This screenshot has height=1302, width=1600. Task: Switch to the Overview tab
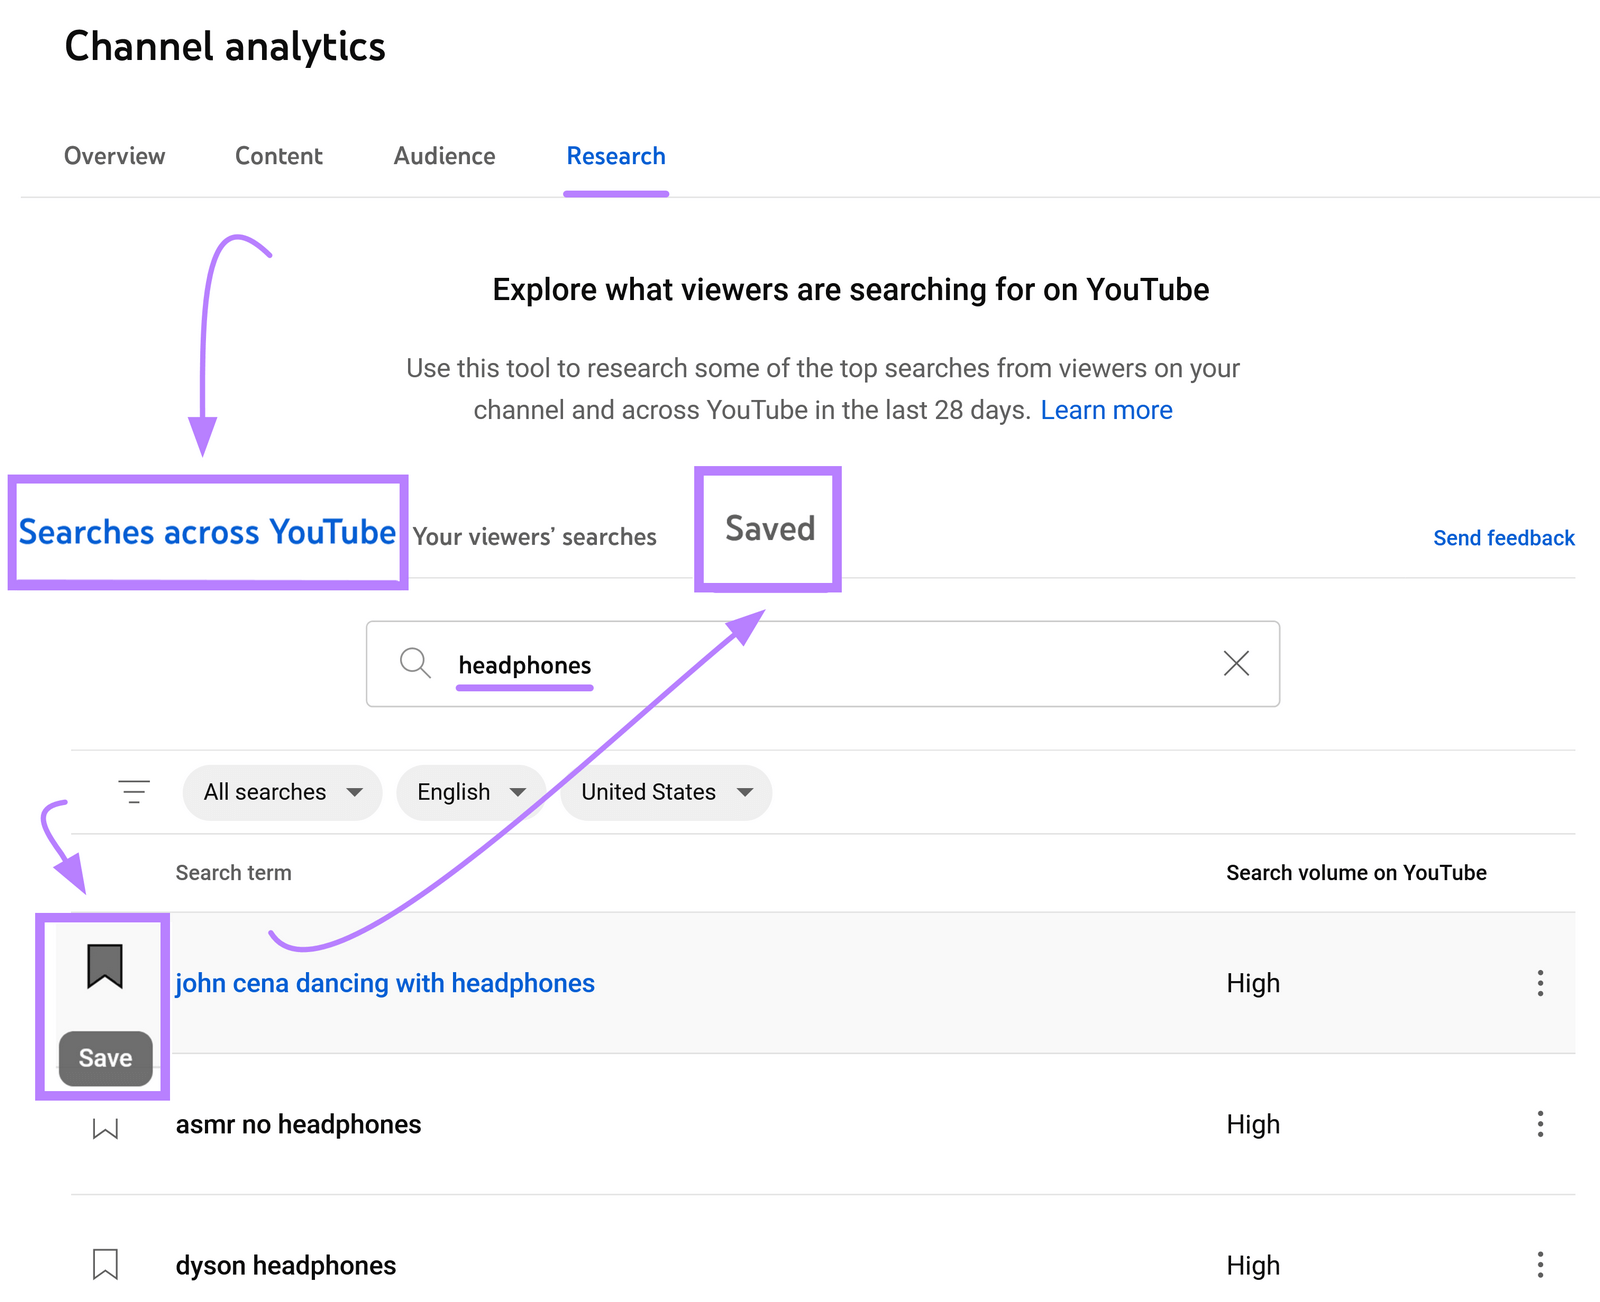(x=114, y=156)
